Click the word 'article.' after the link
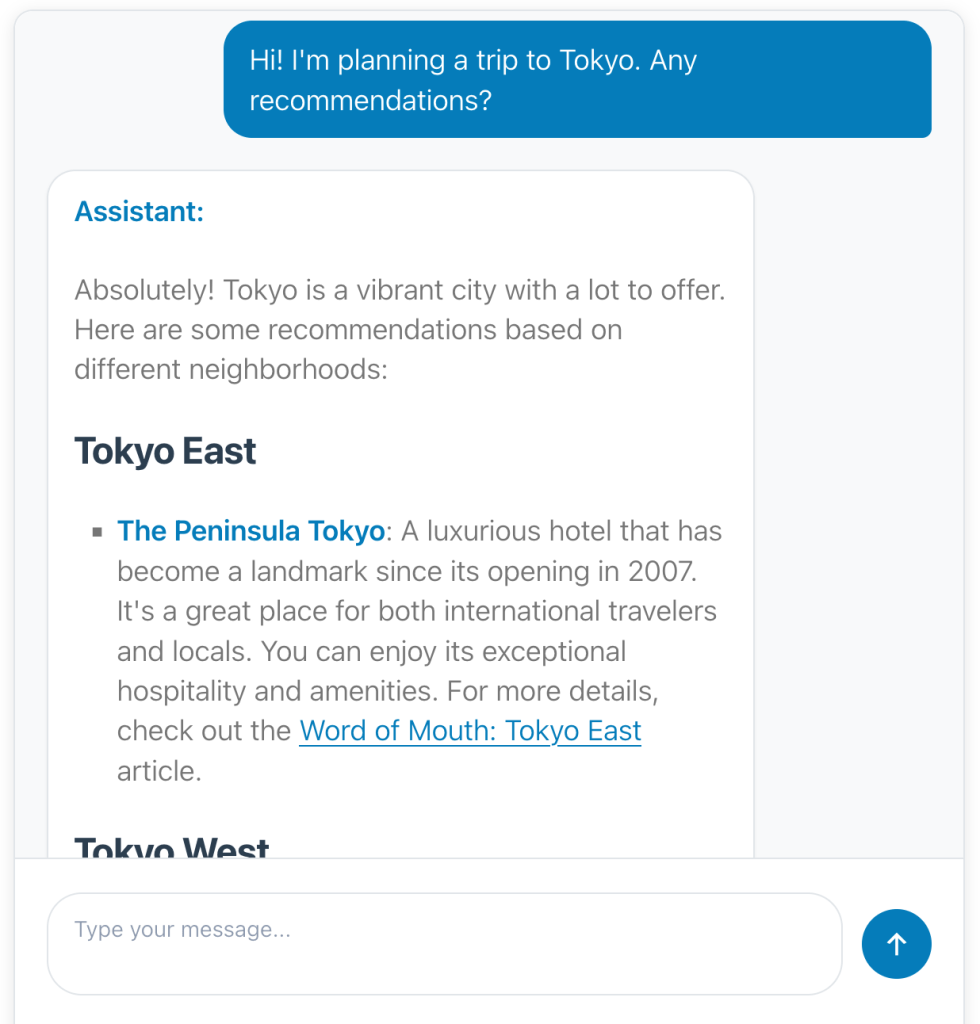 click(x=159, y=771)
